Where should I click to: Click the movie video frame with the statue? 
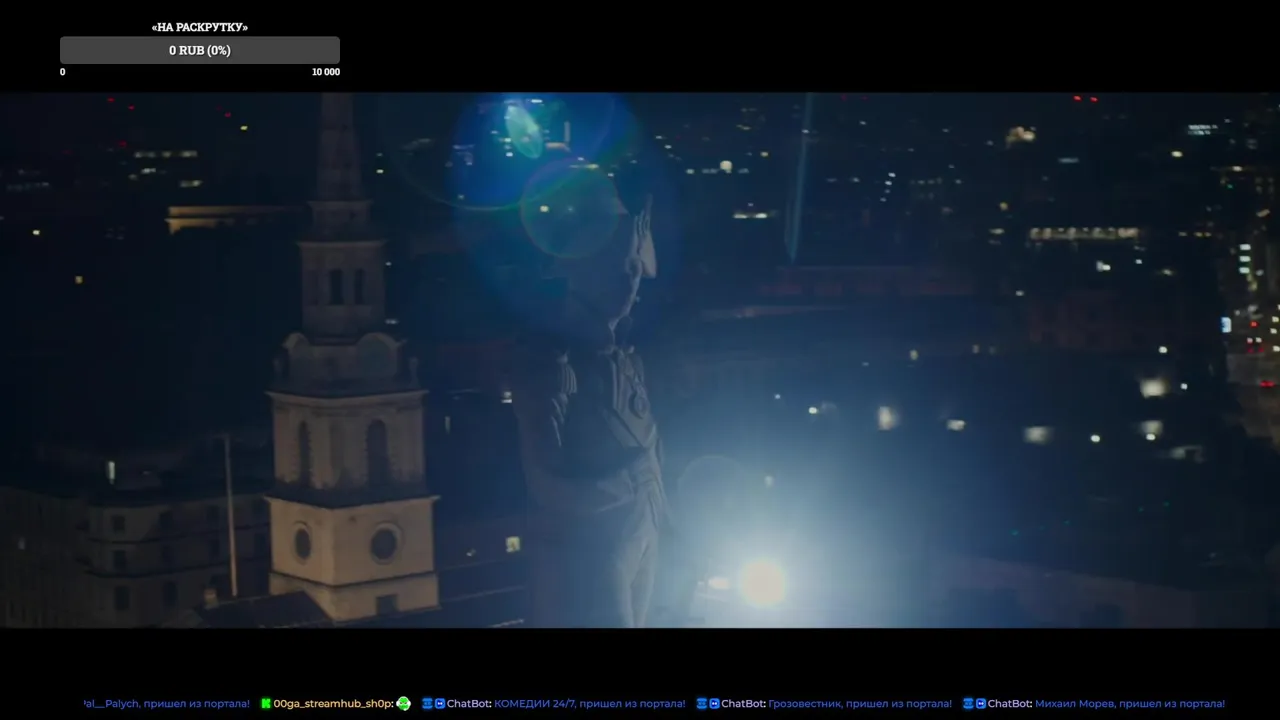[x=640, y=360]
